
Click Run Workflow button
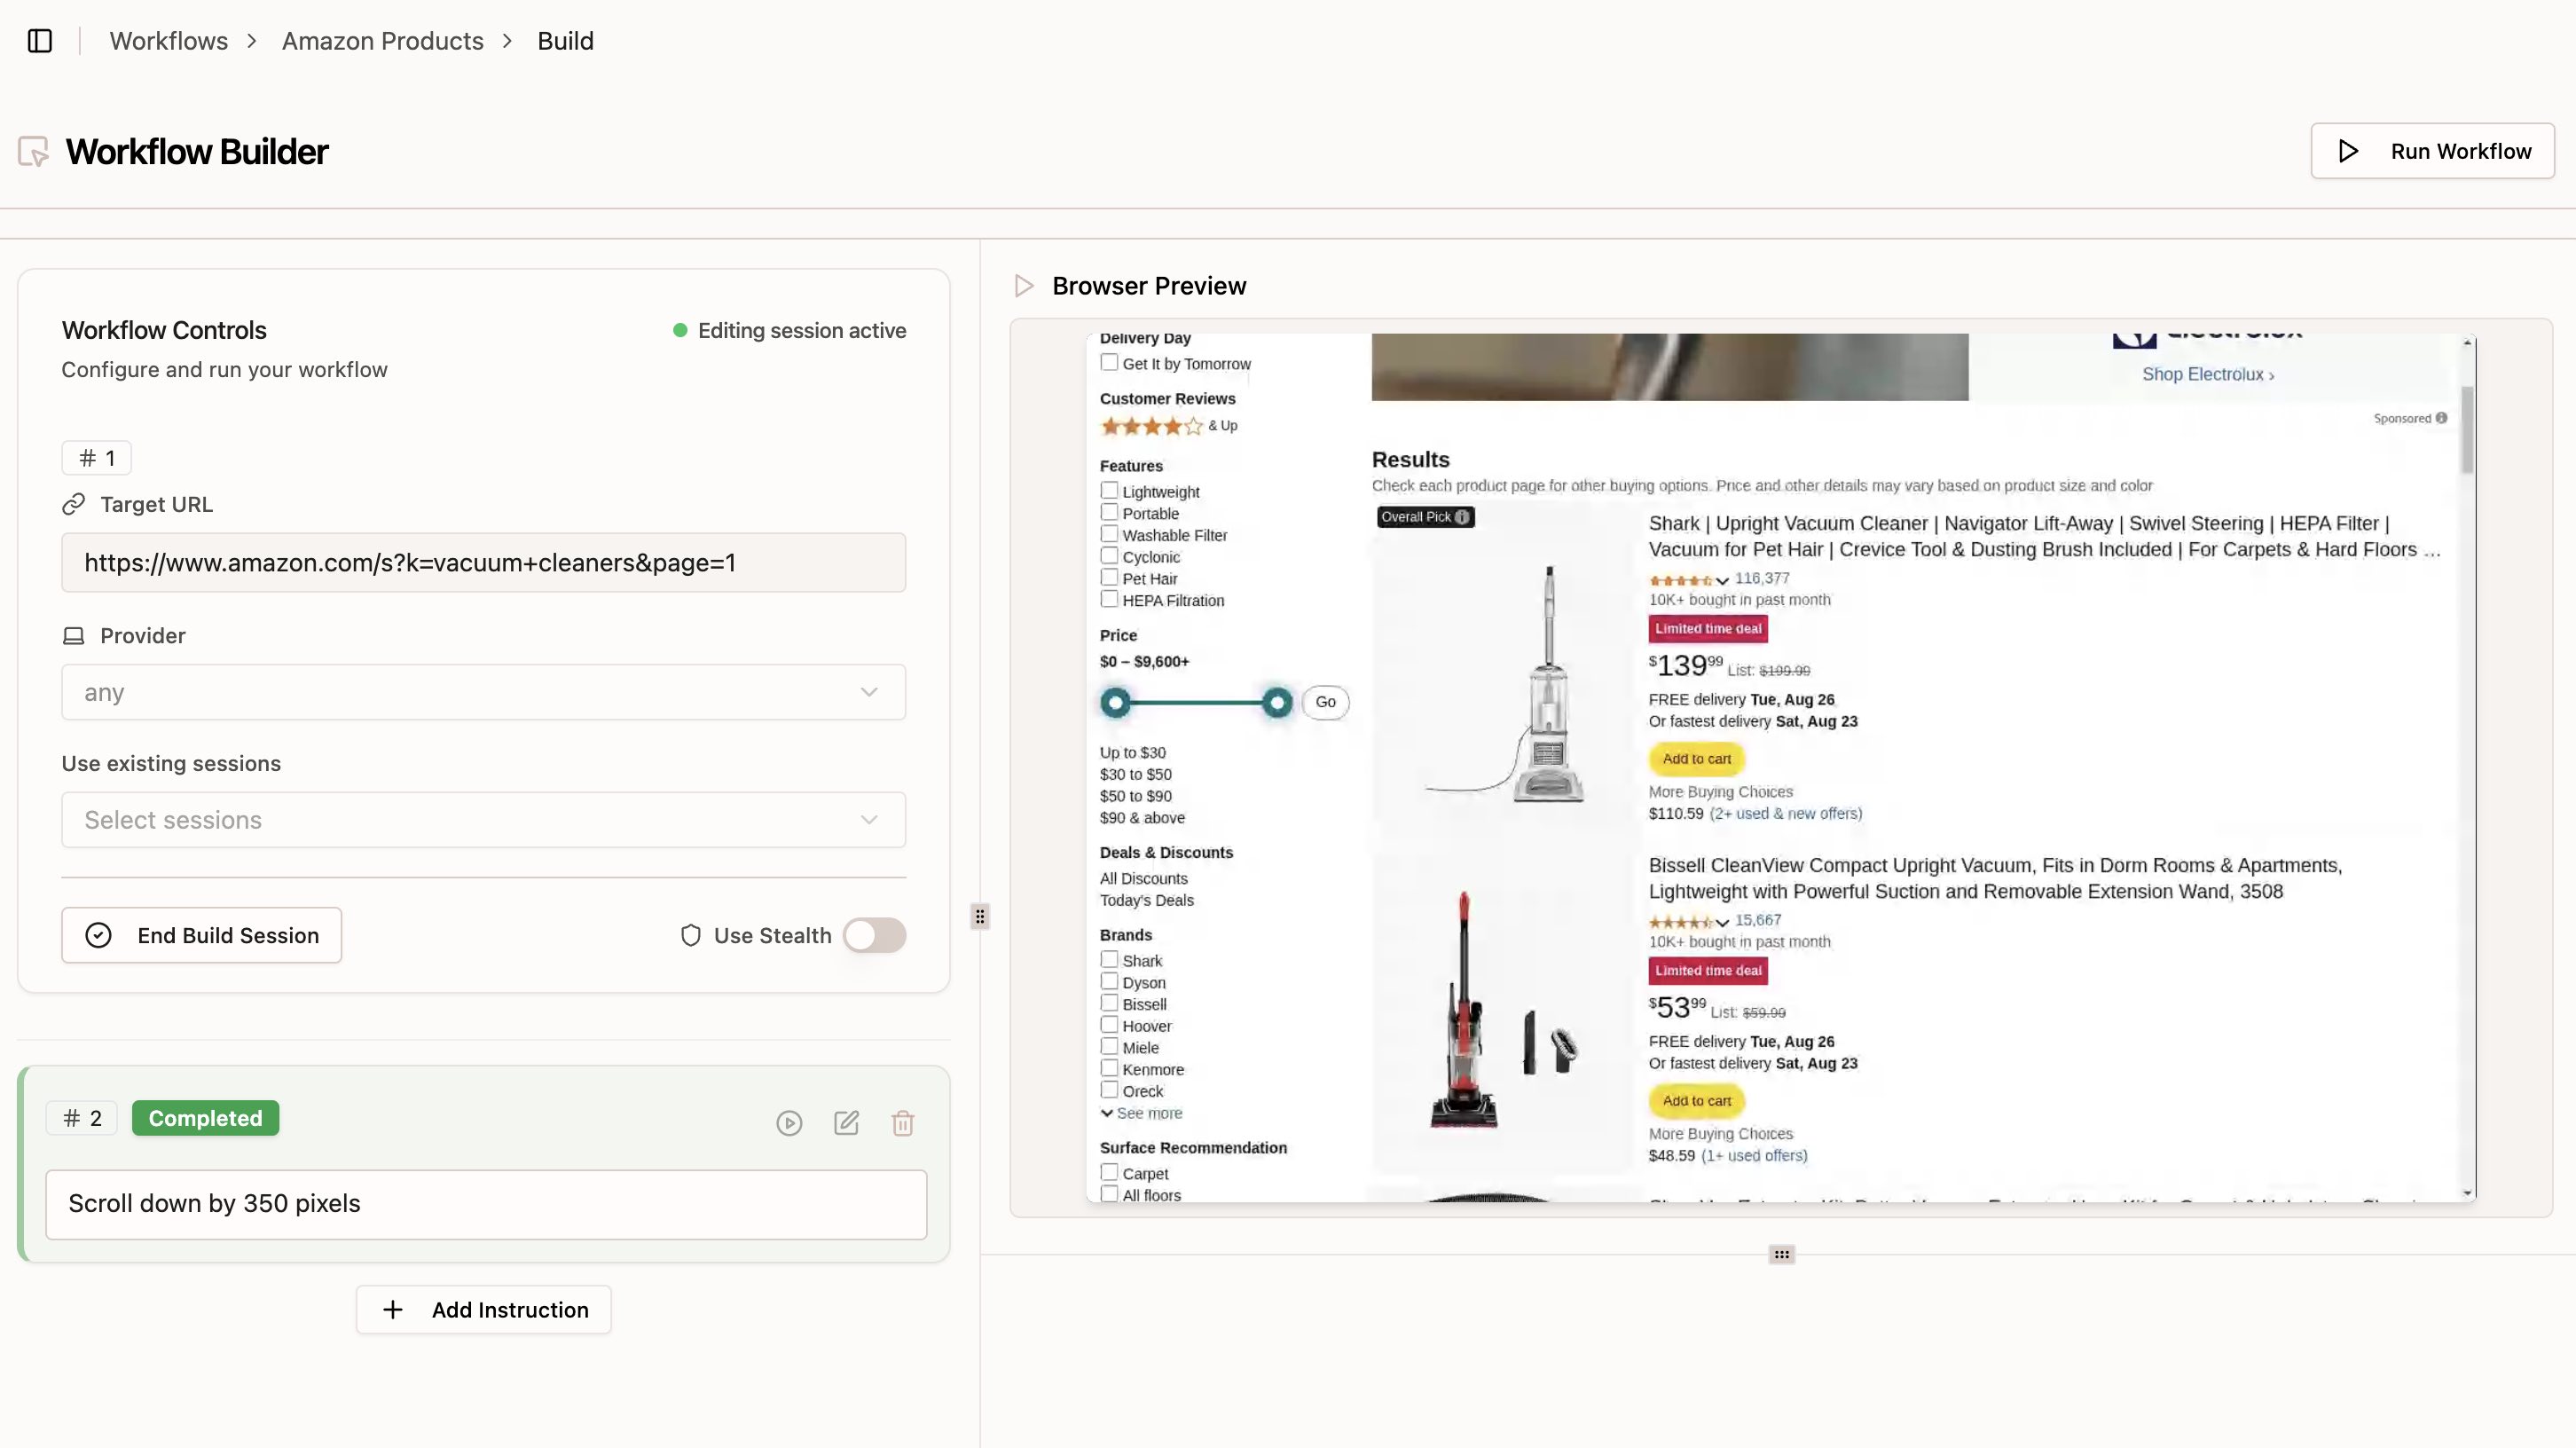click(2432, 151)
